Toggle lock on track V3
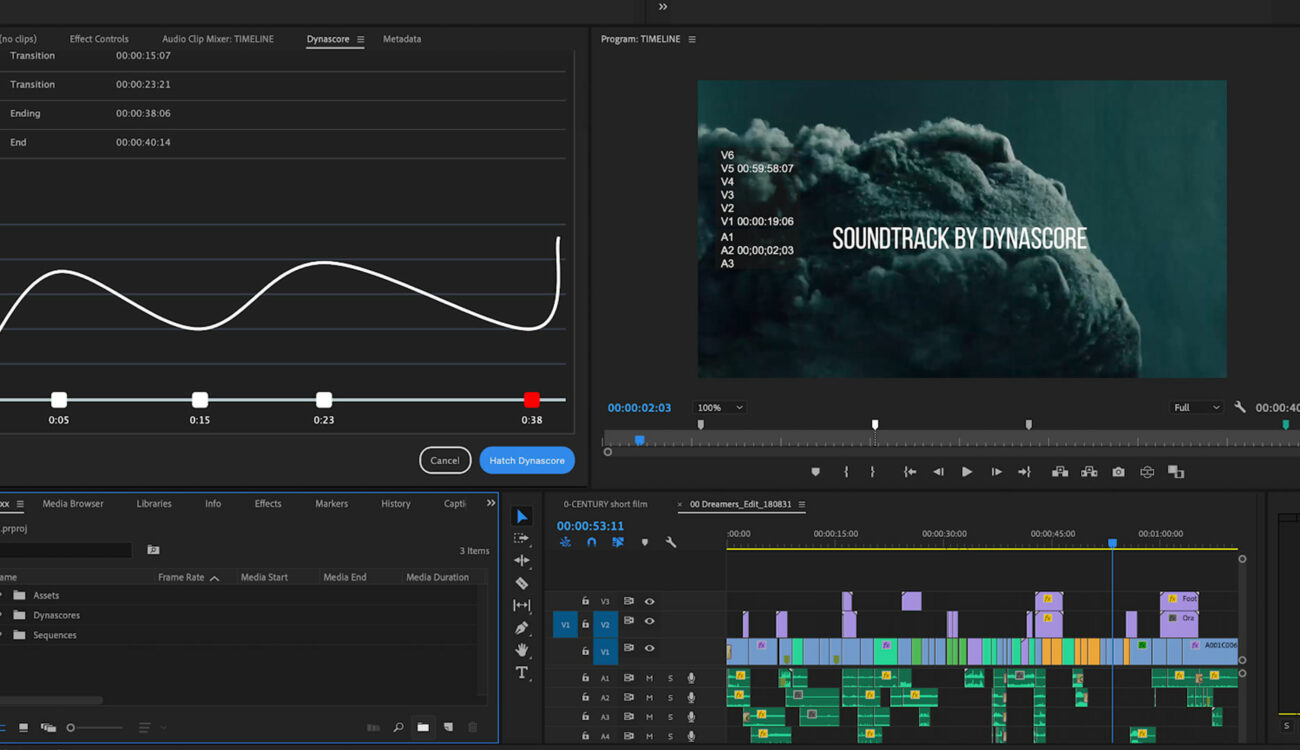The width and height of the screenshot is (1300, 750). click(x=585, y=601)
